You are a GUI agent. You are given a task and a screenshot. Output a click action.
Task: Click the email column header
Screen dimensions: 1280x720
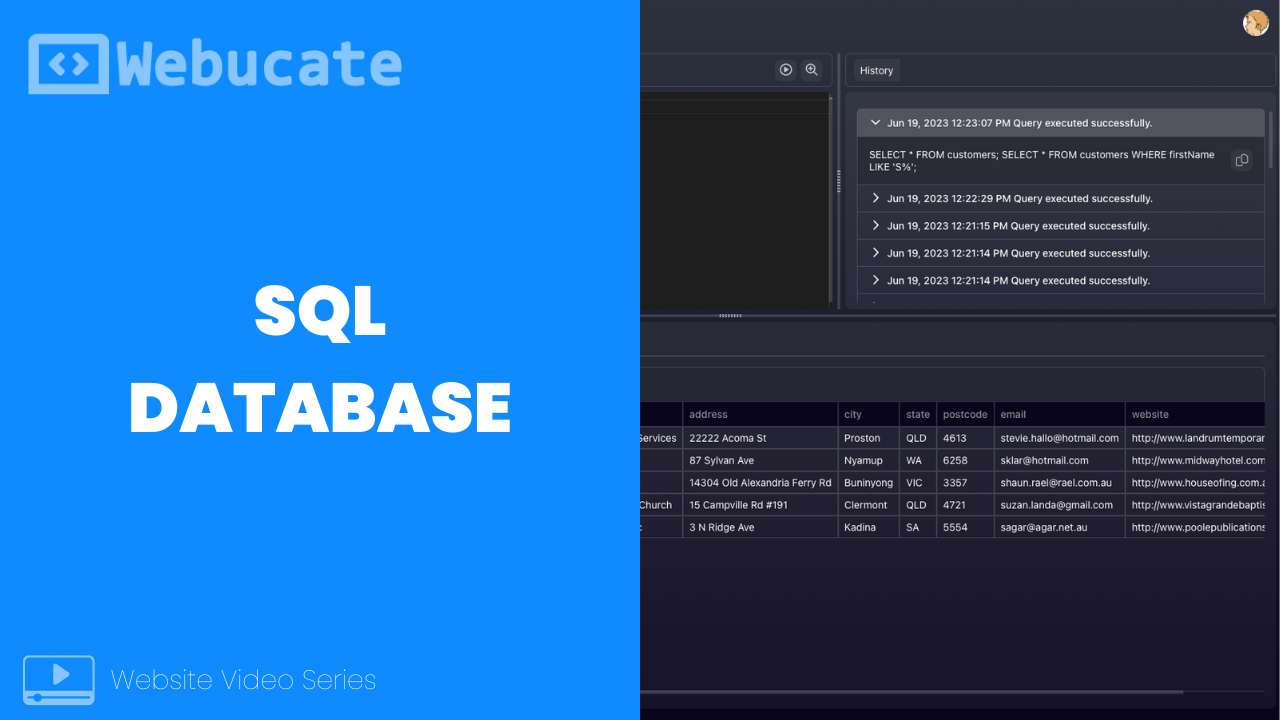tap(1060, 414)
